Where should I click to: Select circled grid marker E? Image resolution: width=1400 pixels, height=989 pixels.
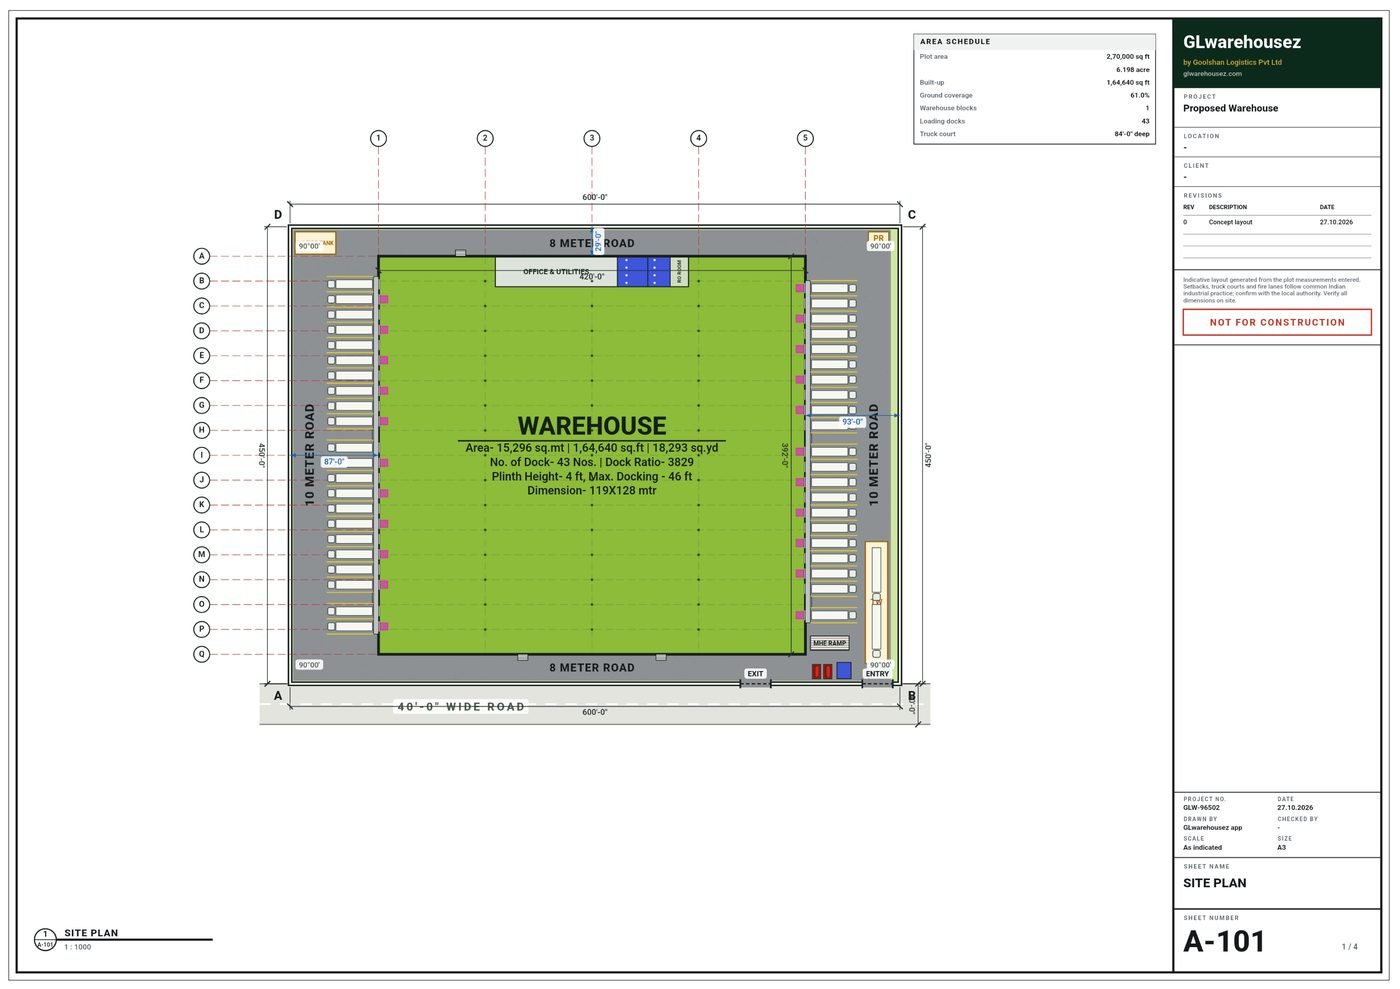[201, 356]
